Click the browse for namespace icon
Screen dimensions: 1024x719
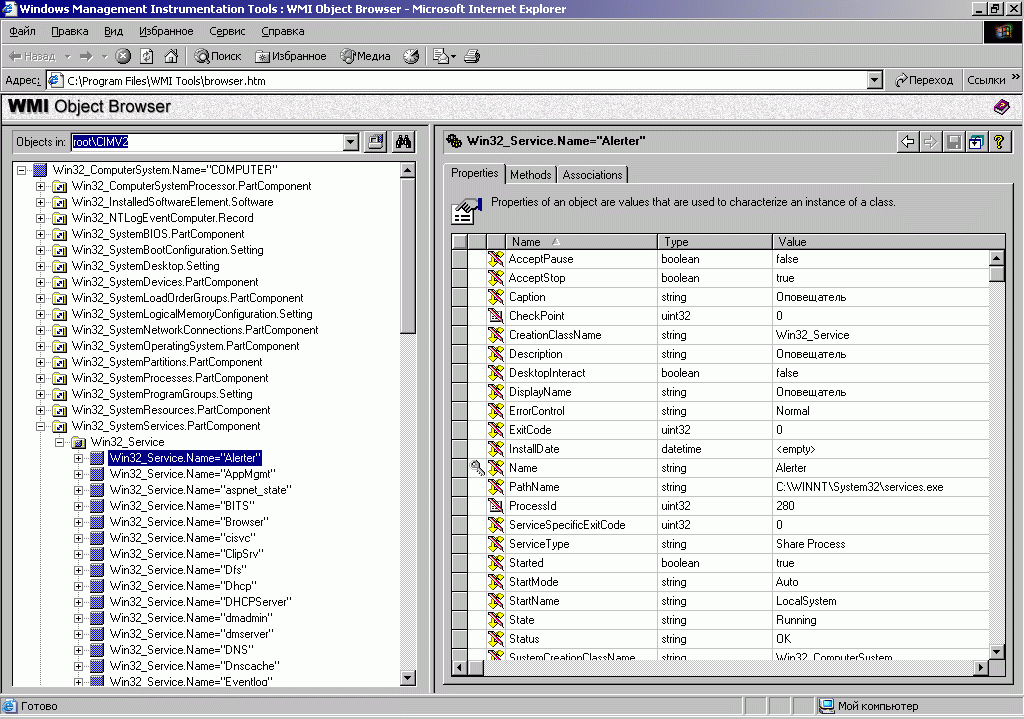click(376, 142)
